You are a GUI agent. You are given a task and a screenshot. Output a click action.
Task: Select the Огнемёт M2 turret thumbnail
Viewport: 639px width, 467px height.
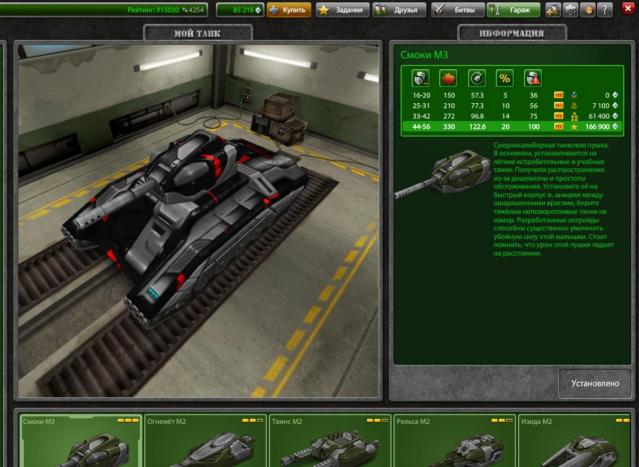205,442
